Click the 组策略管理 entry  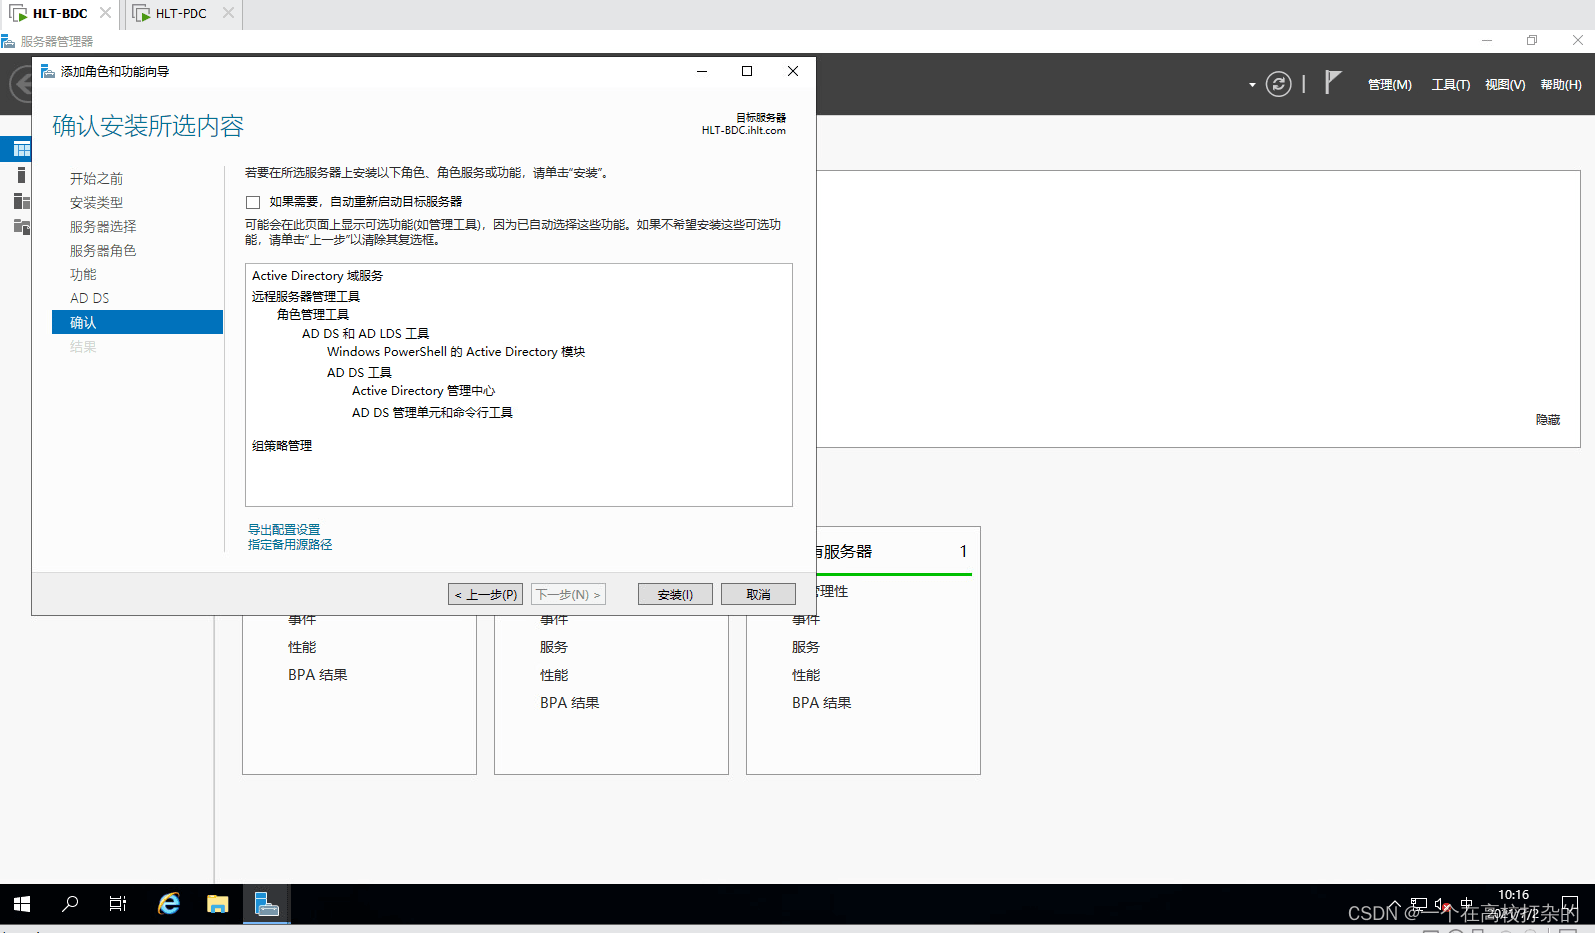pos(282,446)
